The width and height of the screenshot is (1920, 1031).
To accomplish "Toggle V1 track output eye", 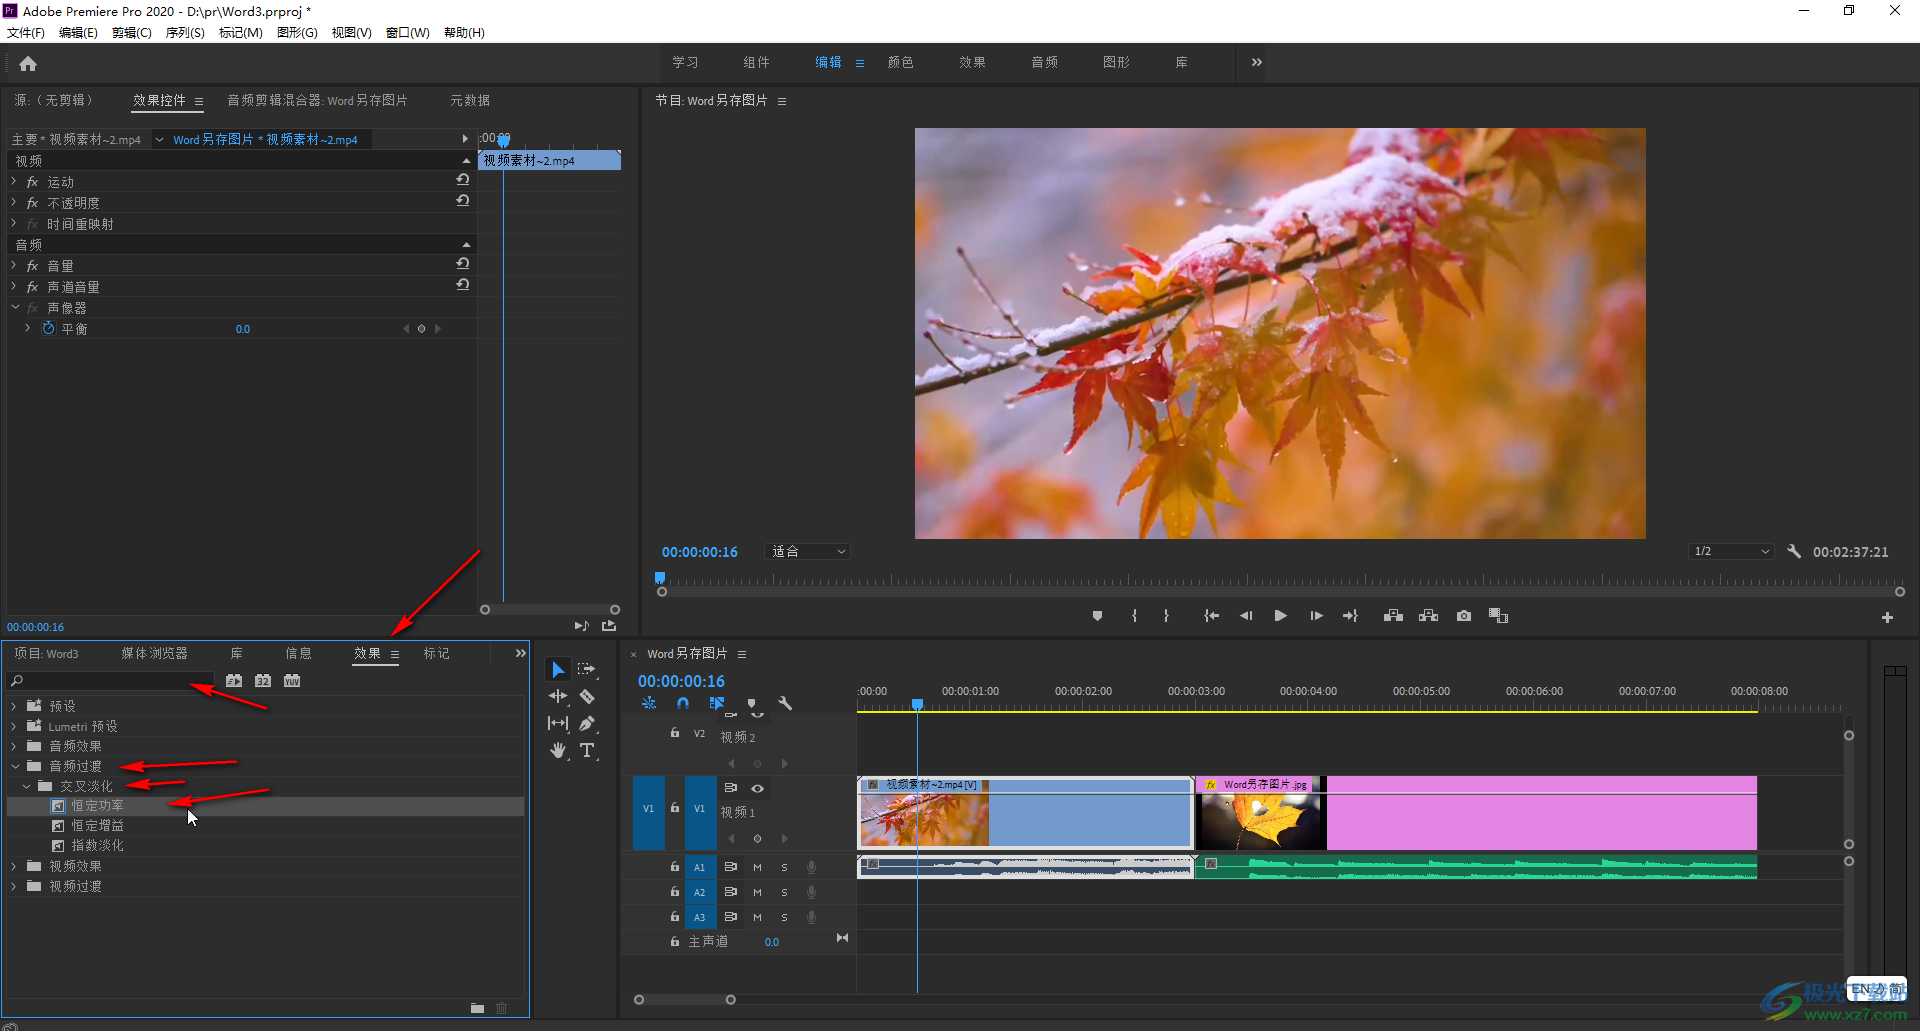I will click(757, 788).
